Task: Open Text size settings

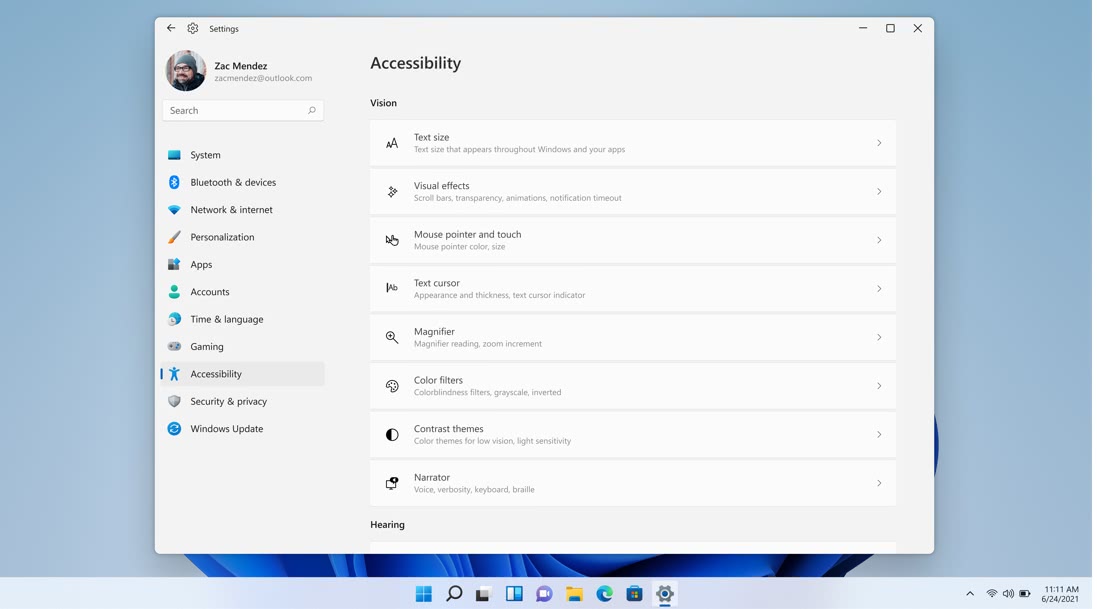Action: [x=632, y=143]
